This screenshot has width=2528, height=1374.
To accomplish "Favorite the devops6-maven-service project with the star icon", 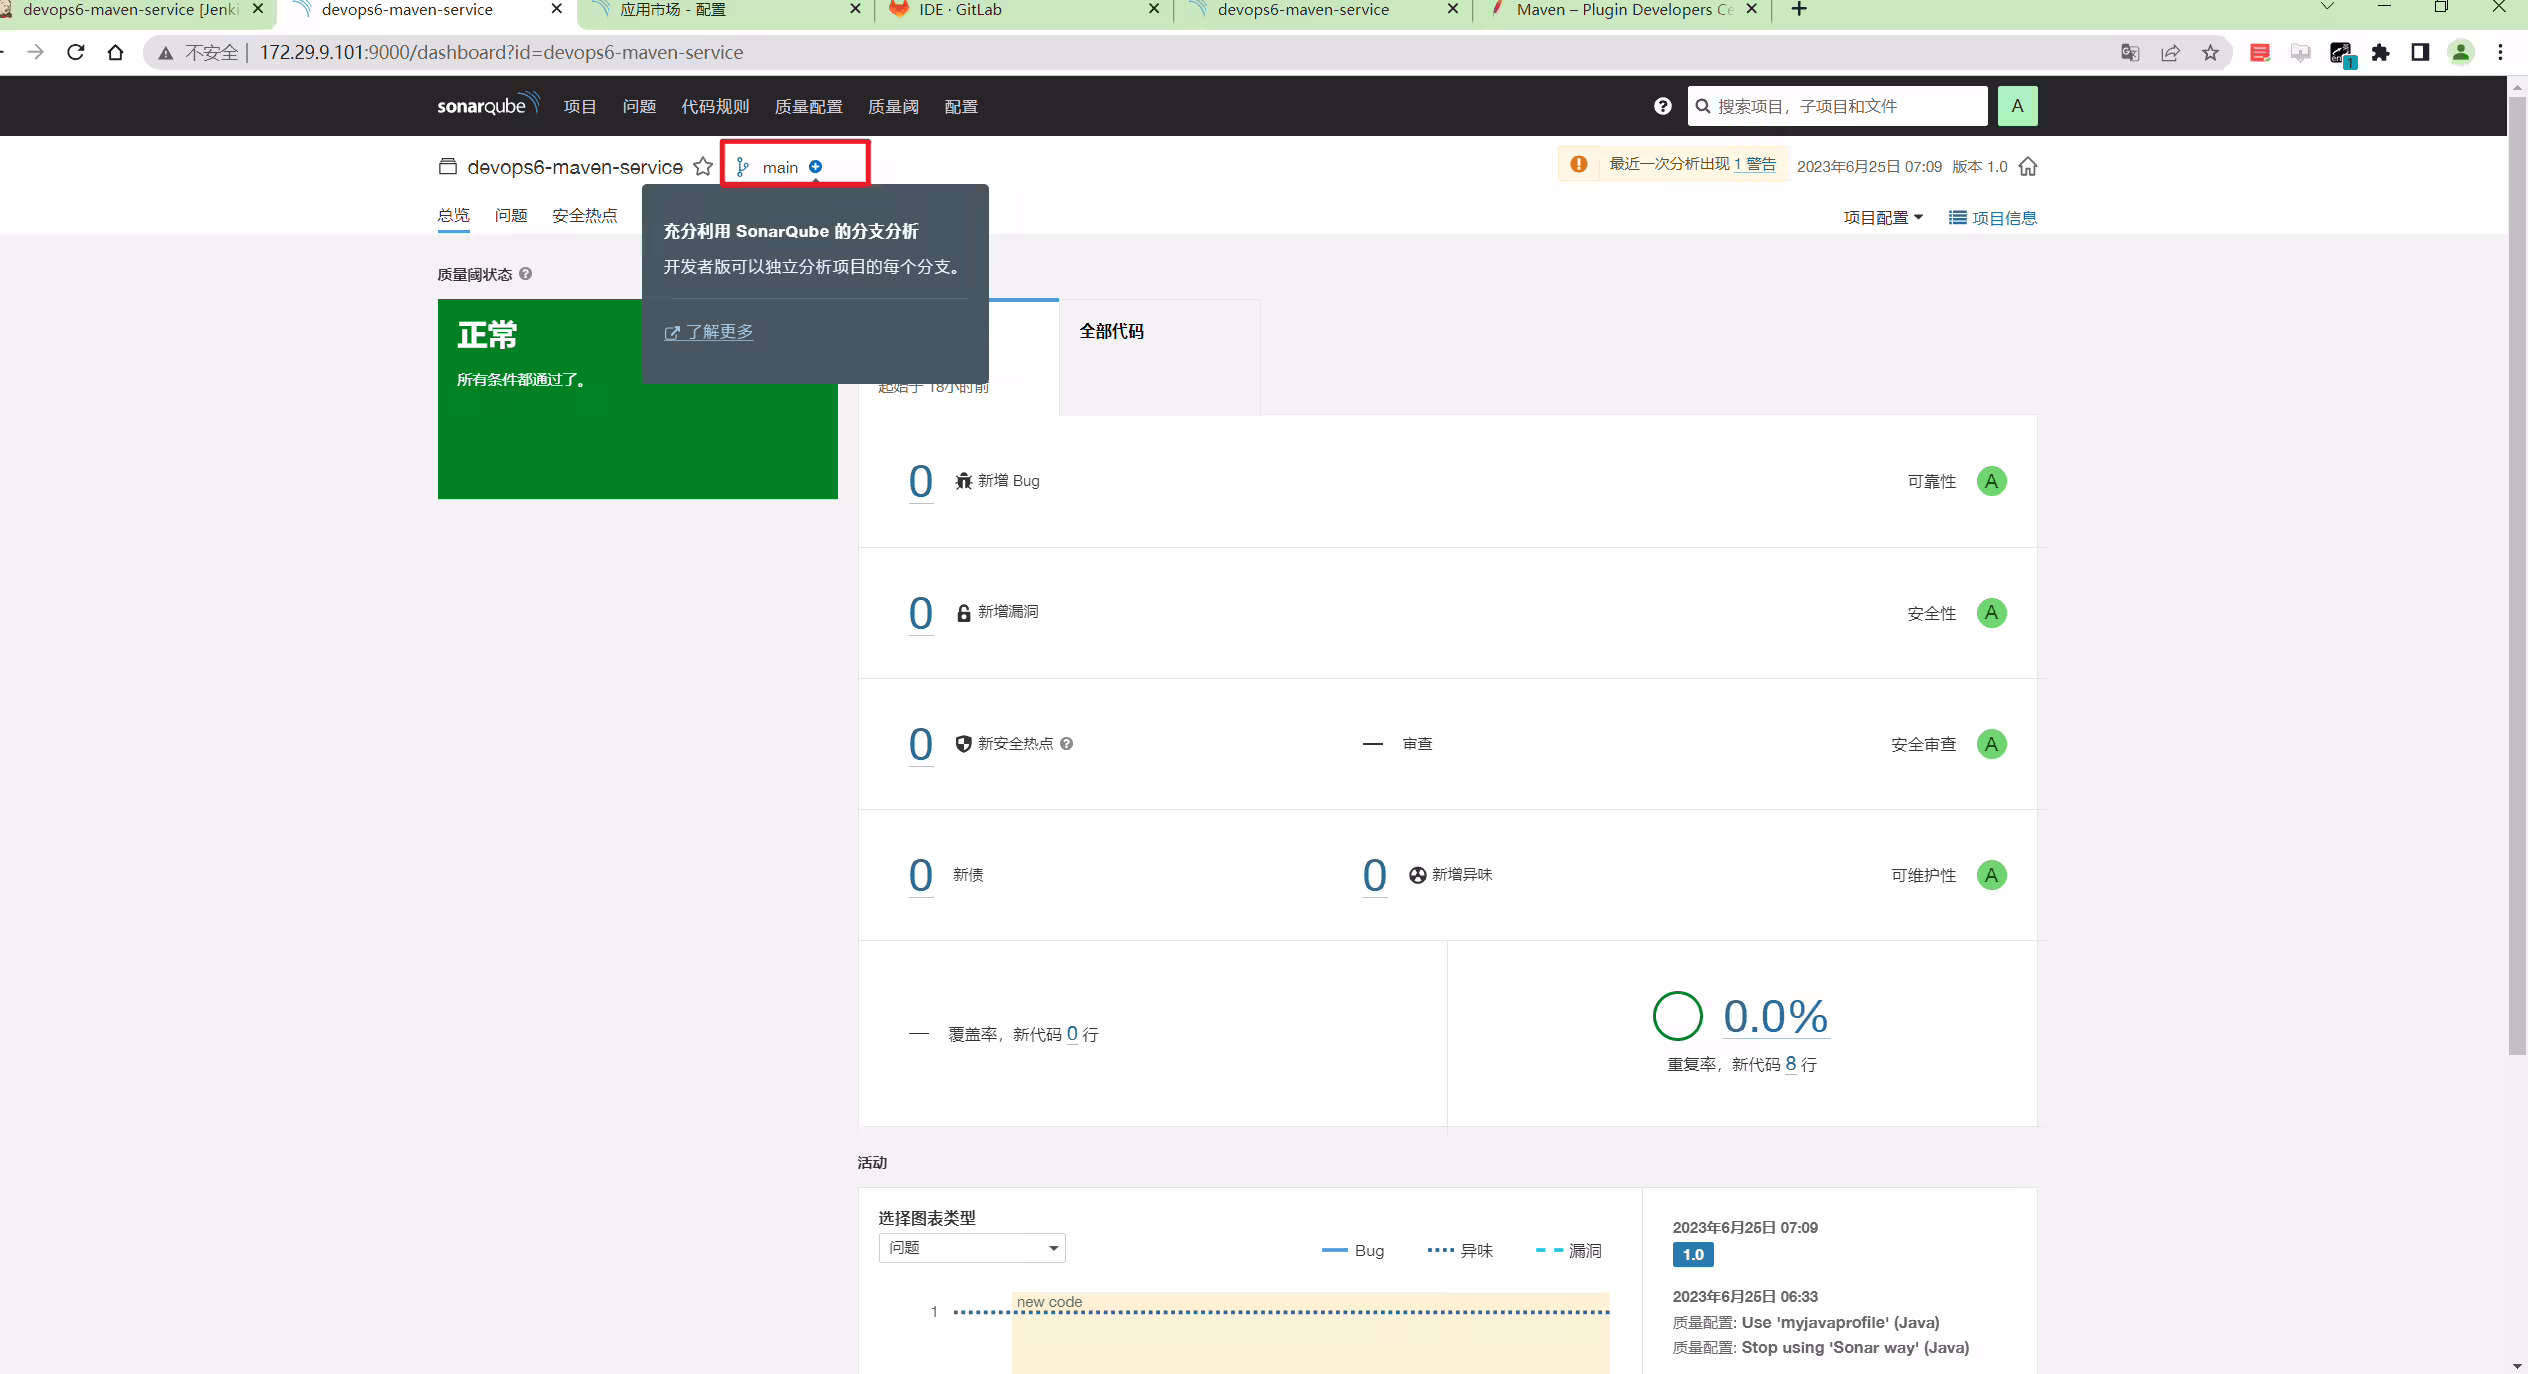I will click(x=703, y=167).
